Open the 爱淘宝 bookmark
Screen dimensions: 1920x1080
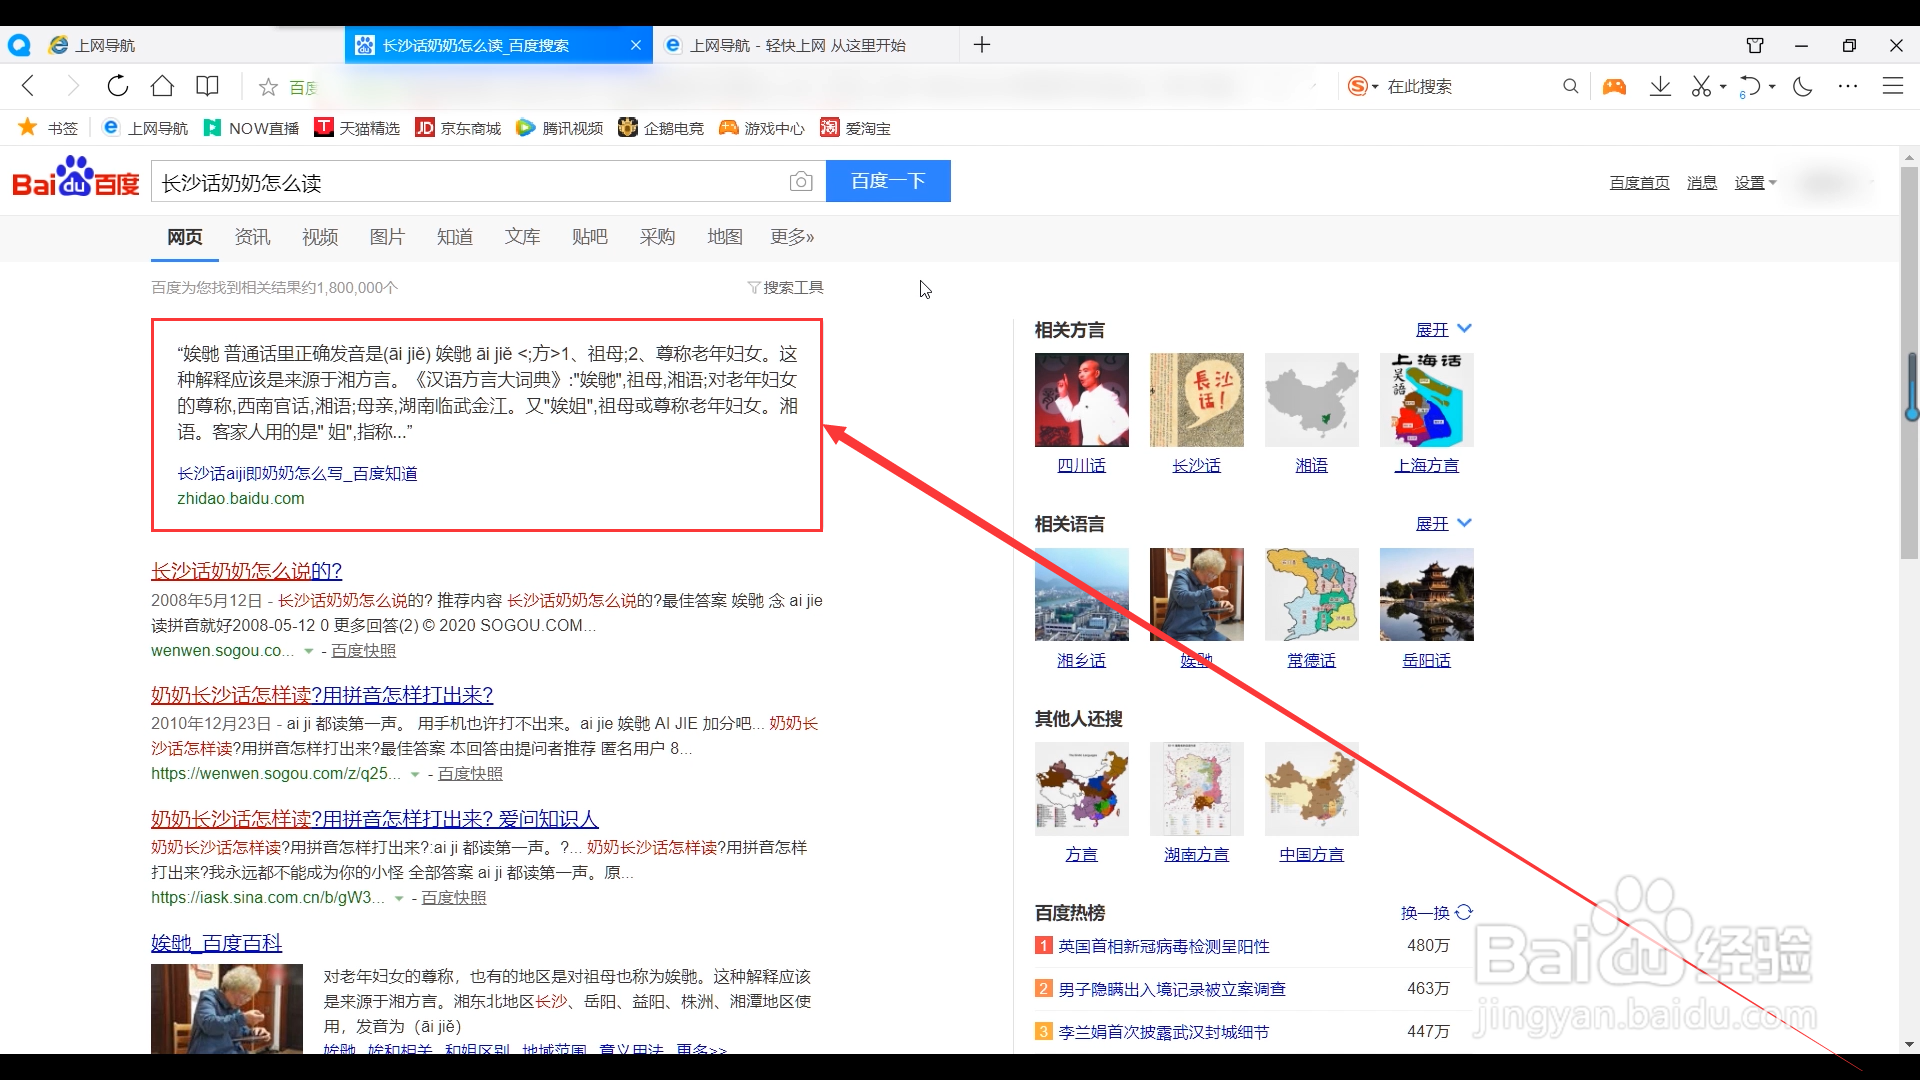point(856,128)
